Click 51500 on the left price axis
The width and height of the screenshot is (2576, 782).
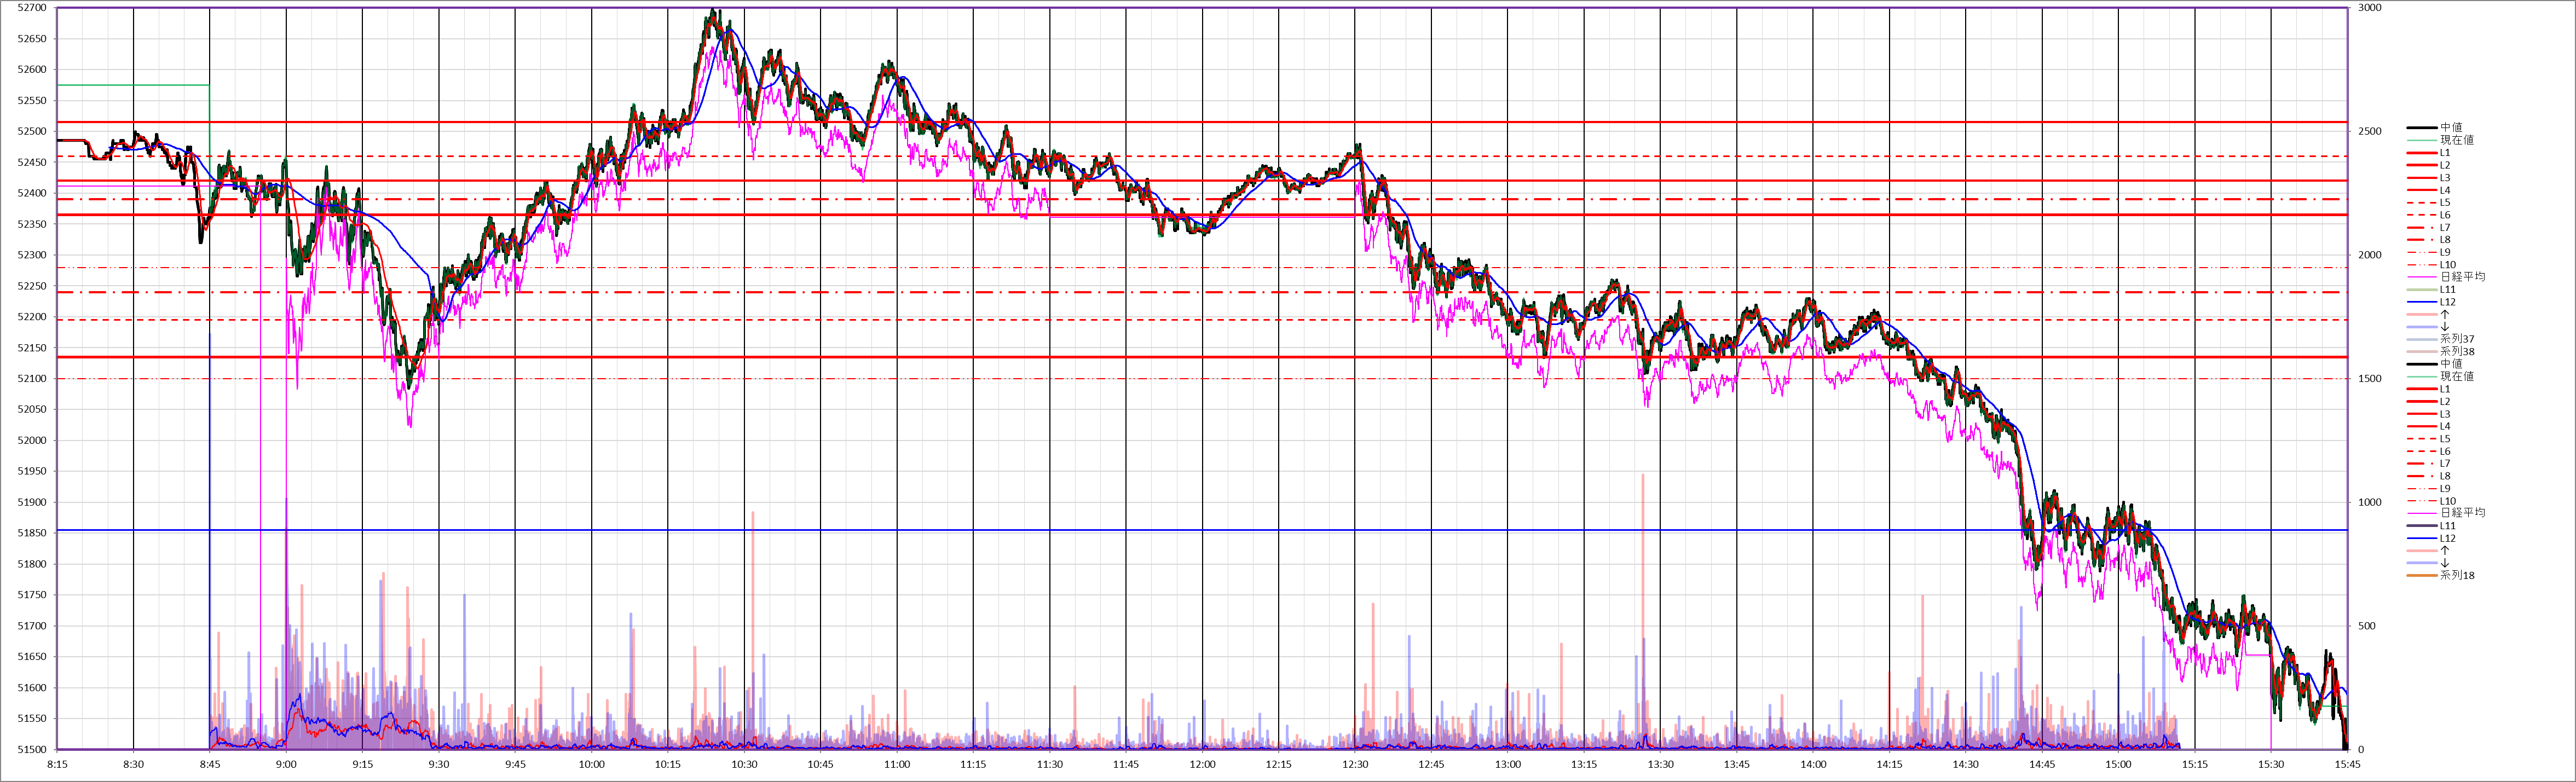tap(32, 749)
